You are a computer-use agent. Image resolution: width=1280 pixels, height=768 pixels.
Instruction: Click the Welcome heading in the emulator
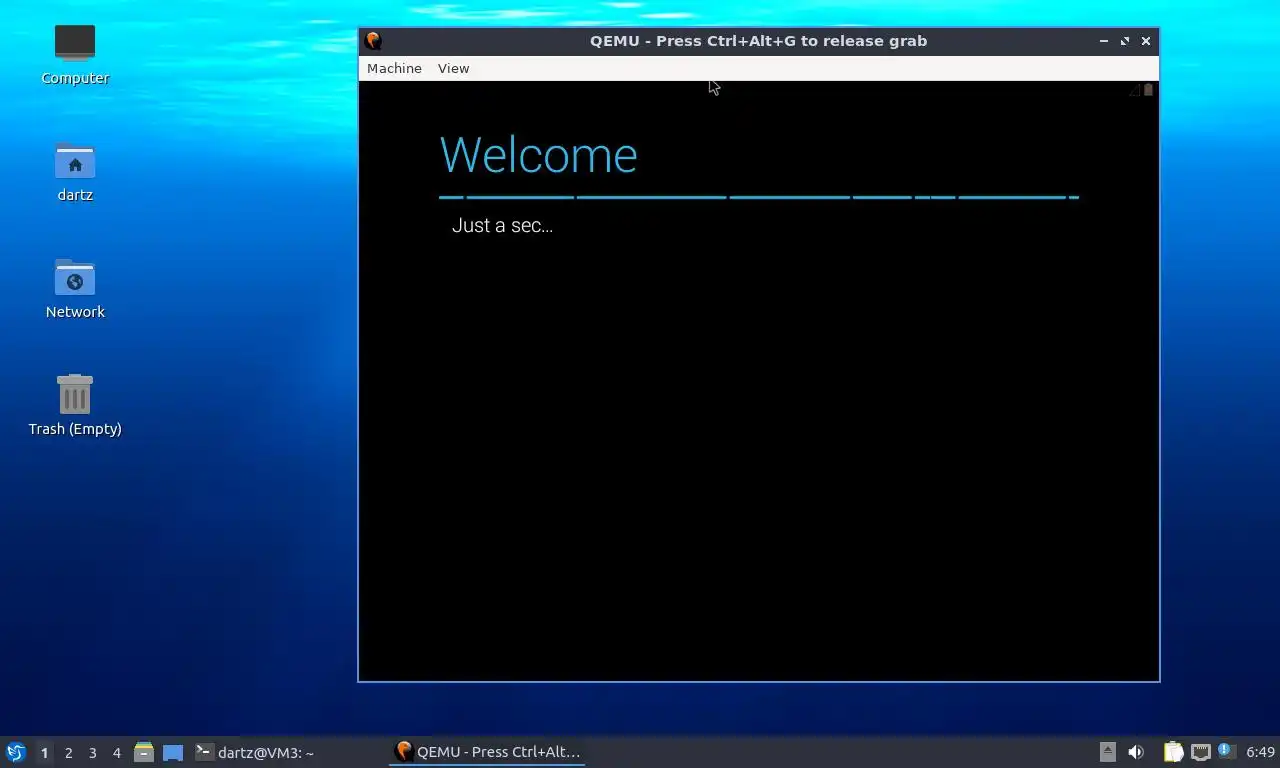[538, 155]
